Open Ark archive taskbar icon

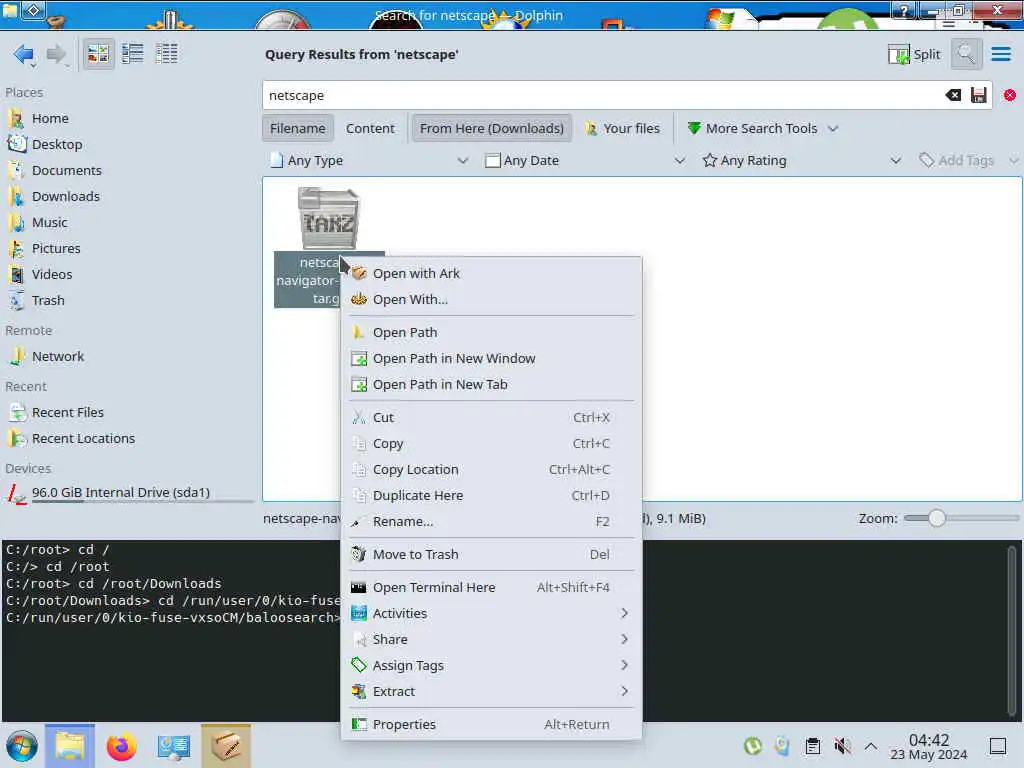226,746
